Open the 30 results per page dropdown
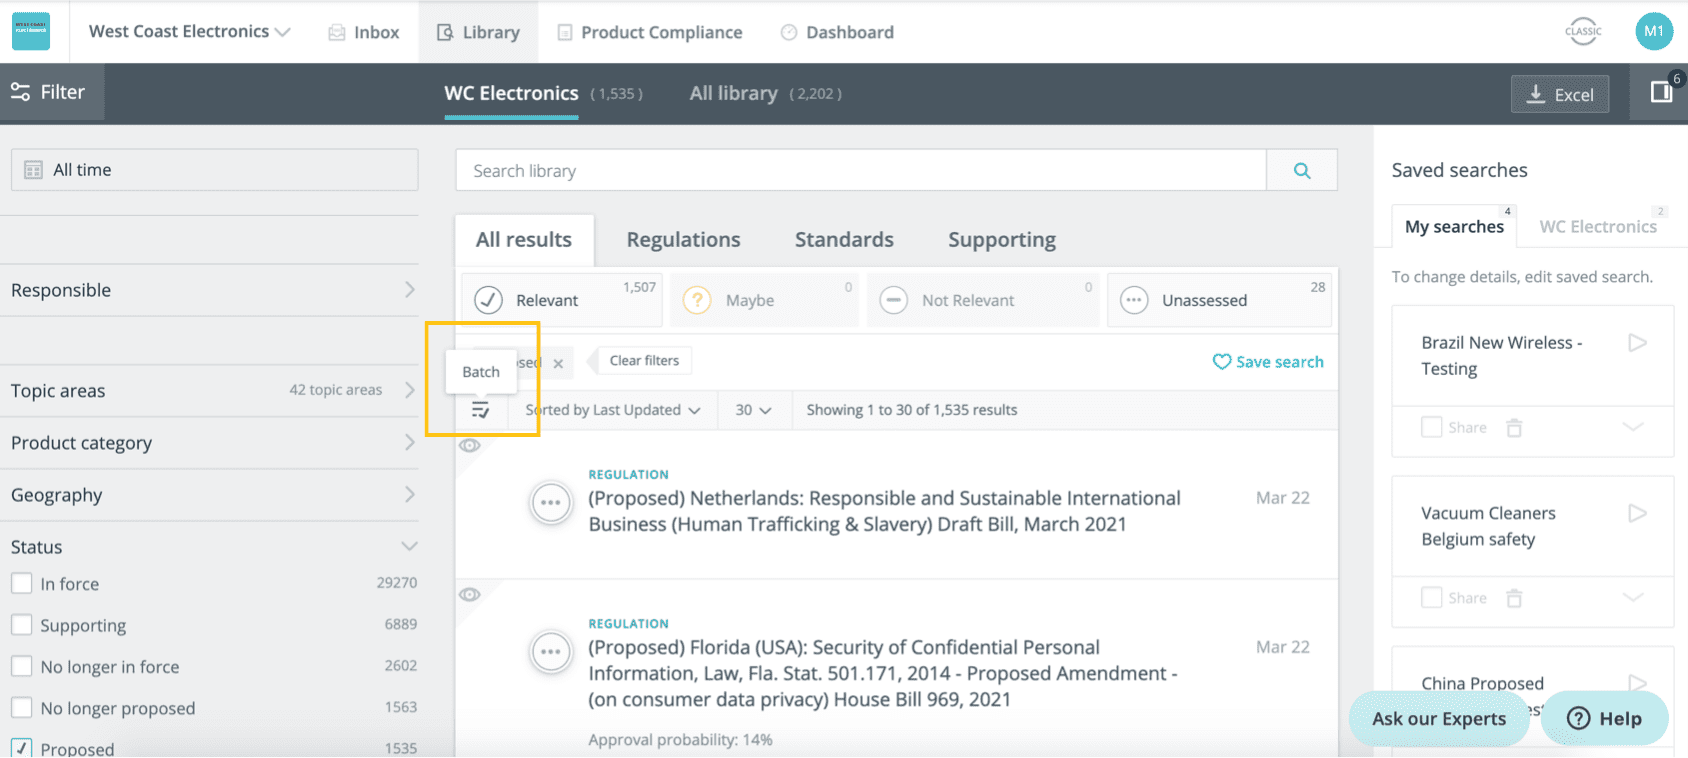 [753, 410]
